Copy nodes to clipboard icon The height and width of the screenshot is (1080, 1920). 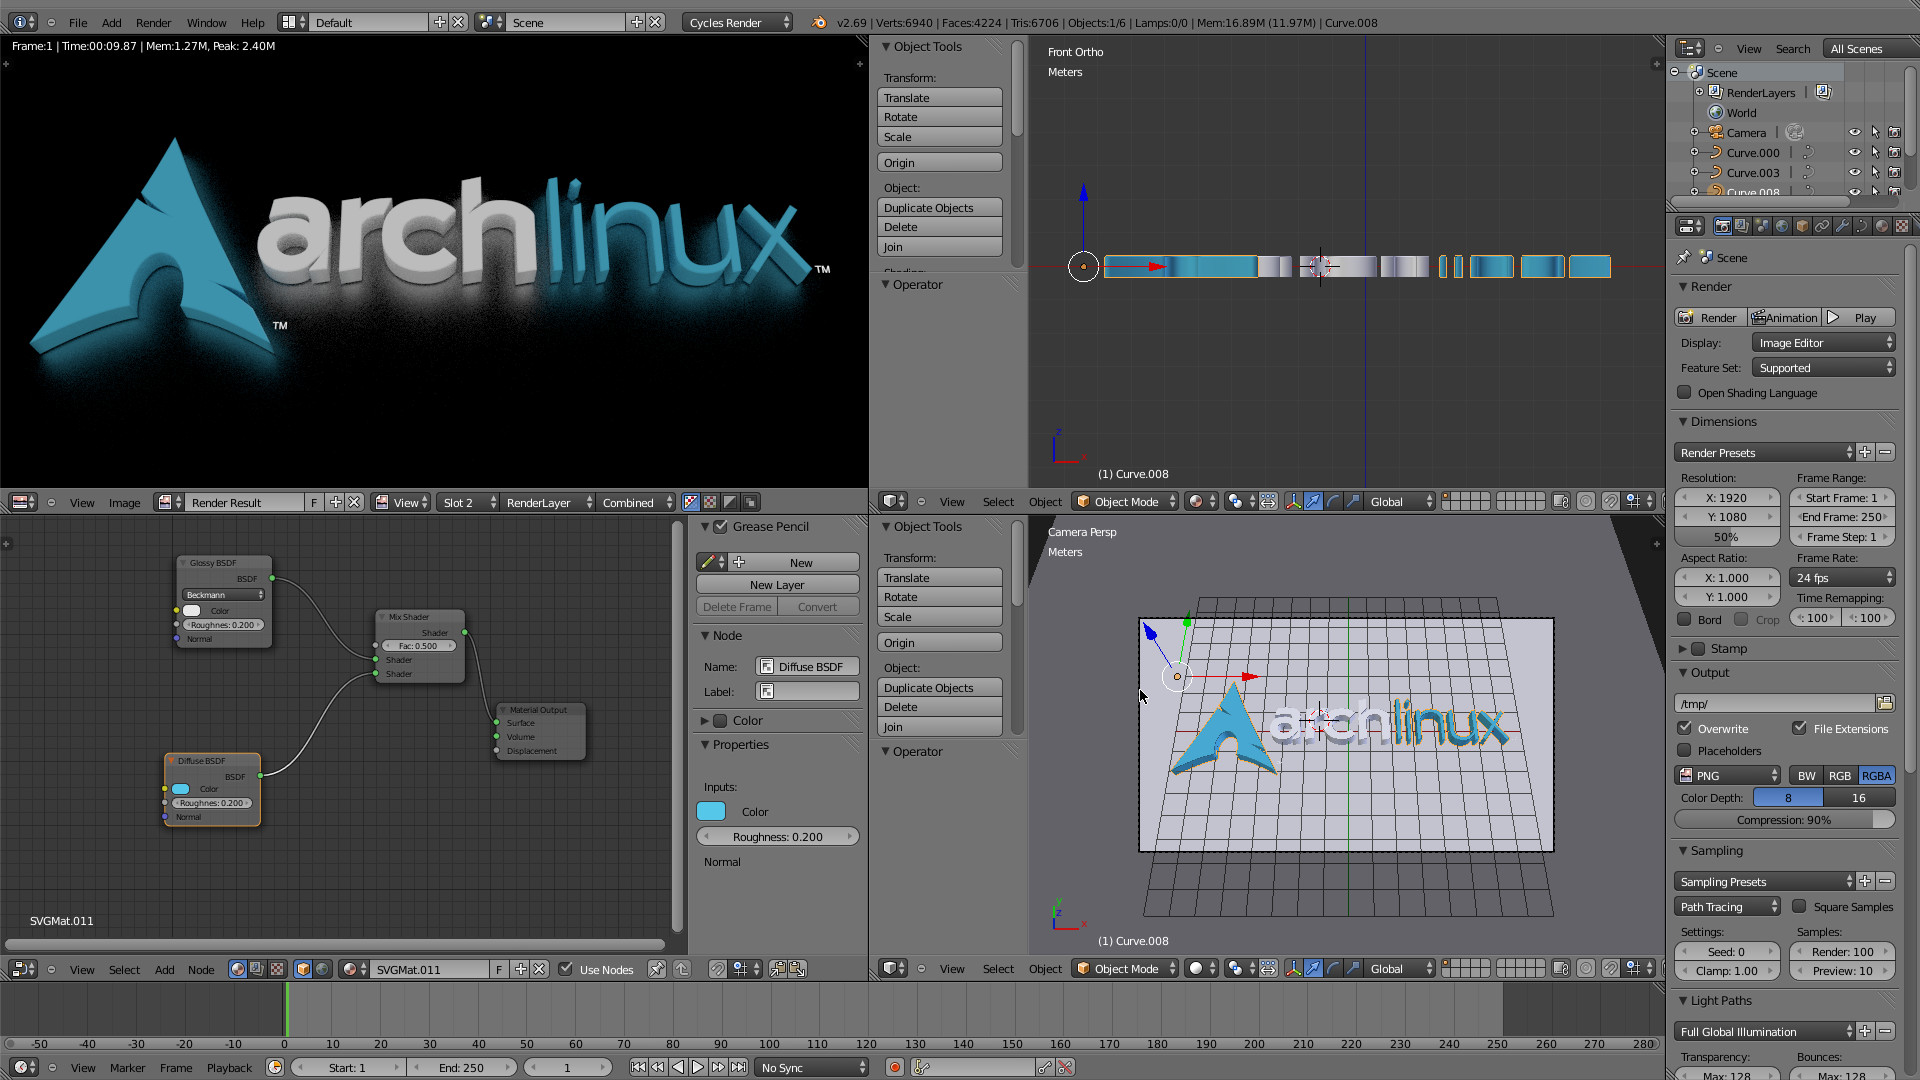pos(778,969)
